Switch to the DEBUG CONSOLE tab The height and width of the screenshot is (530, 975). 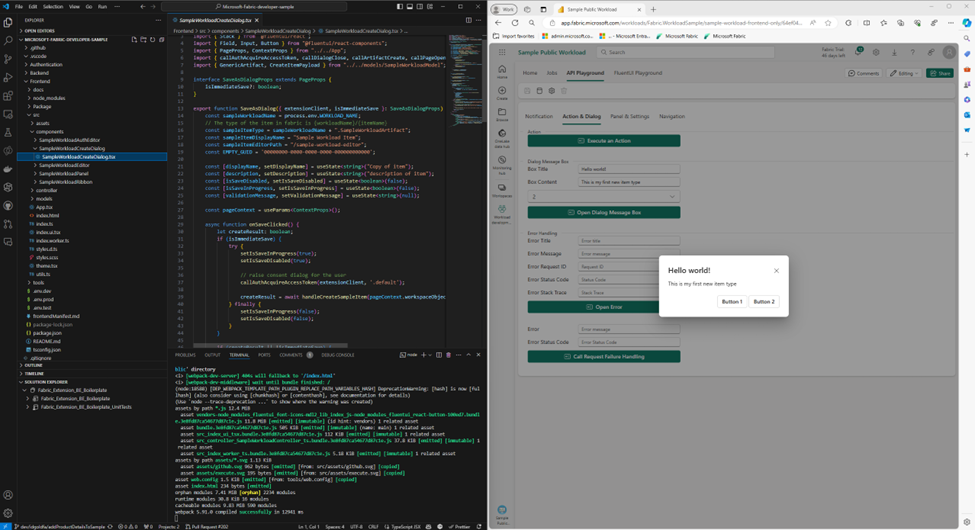coord(338,355)
